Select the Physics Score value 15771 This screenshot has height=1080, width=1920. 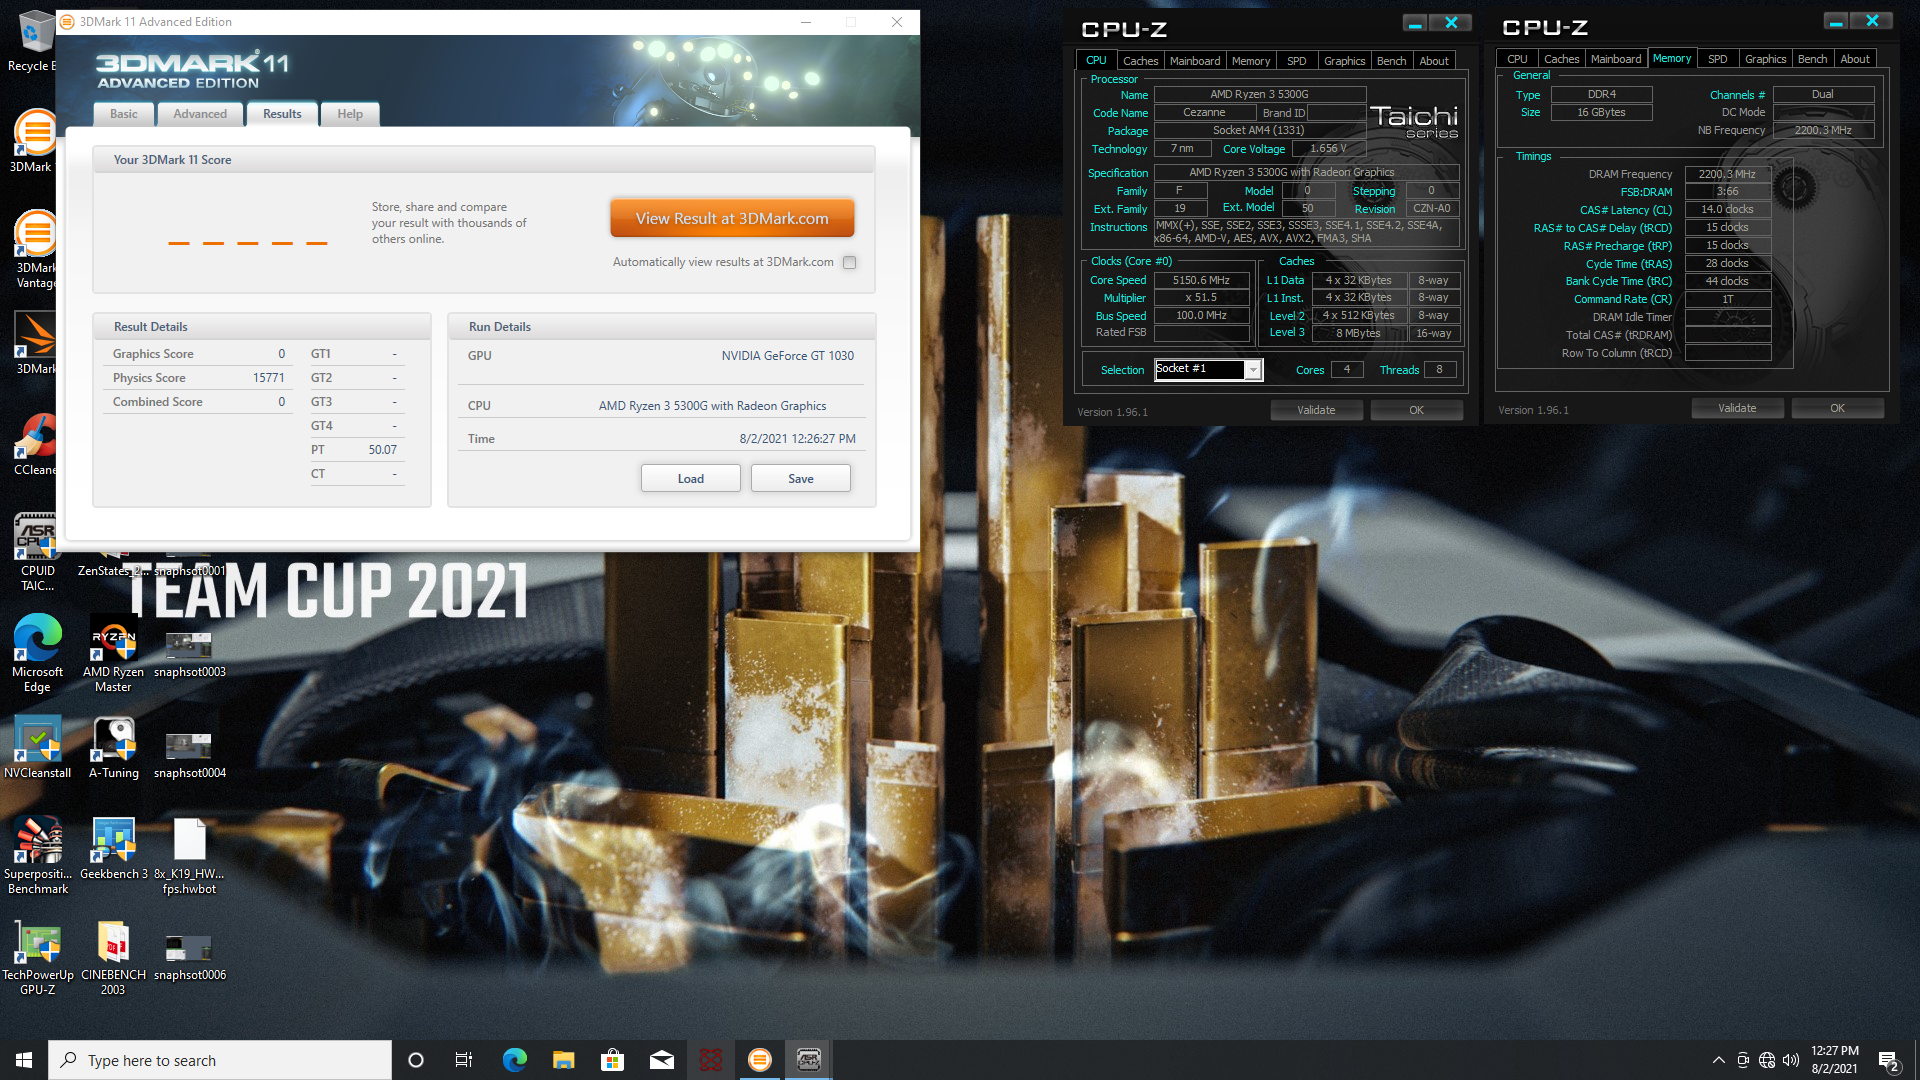tap(269, 378)
